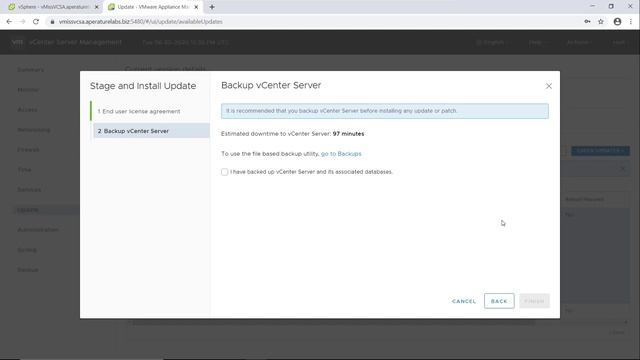640x360 pixels.
Task: Select the Update VMware Appliance Management tab
Action: 153,7
